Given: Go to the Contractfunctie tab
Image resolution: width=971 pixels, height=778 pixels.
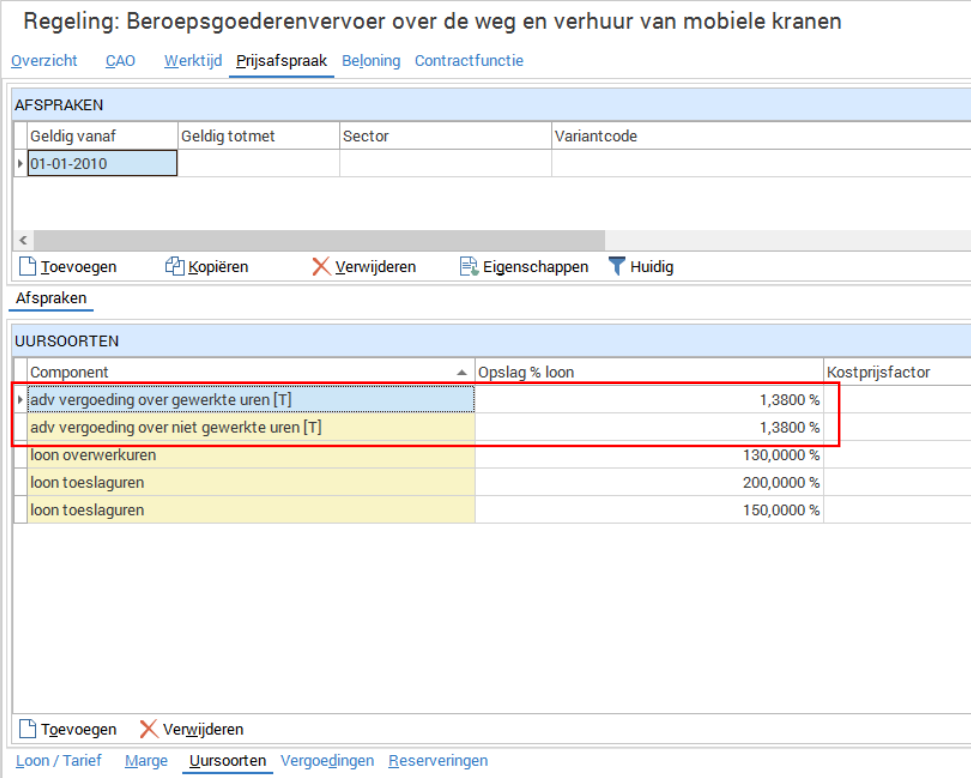Looking at the screenshot, I should [468, 61].
